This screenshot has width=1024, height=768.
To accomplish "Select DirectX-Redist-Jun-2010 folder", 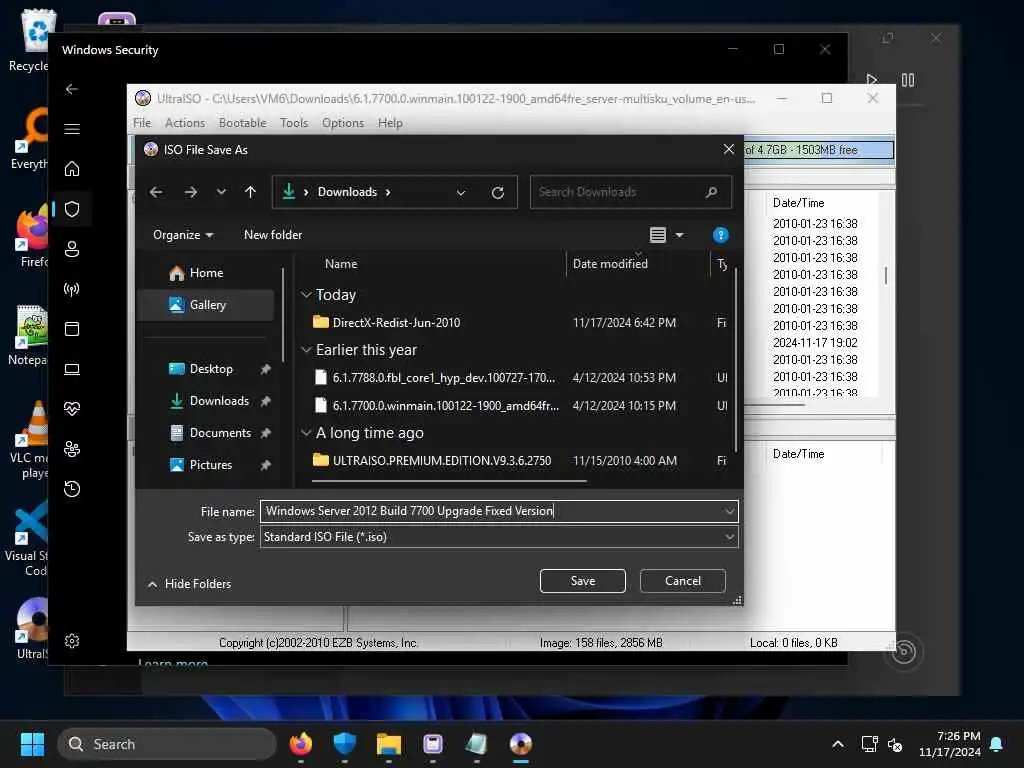I will pos(396,323).
